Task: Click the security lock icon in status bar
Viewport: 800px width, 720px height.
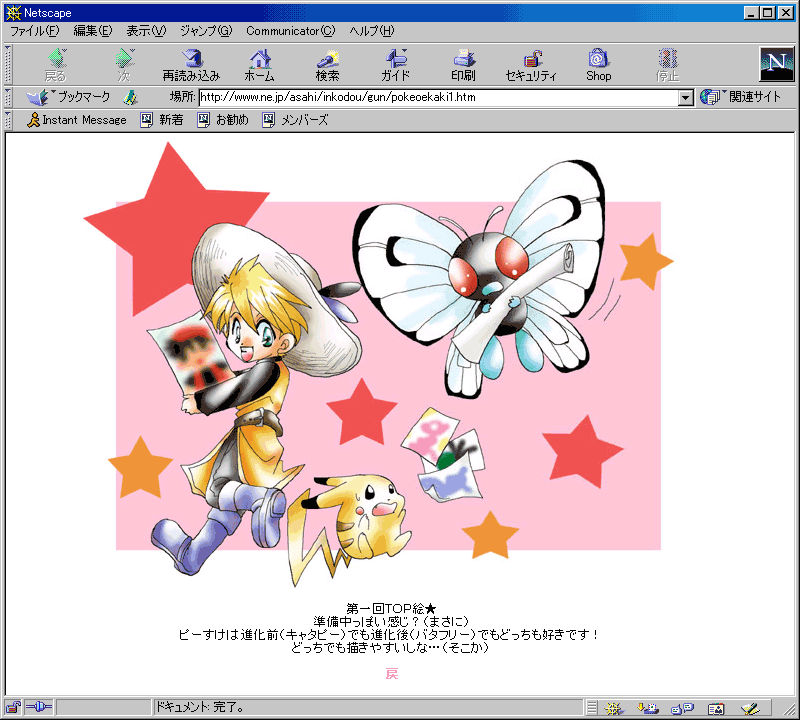Action: (x=13, y=707)
